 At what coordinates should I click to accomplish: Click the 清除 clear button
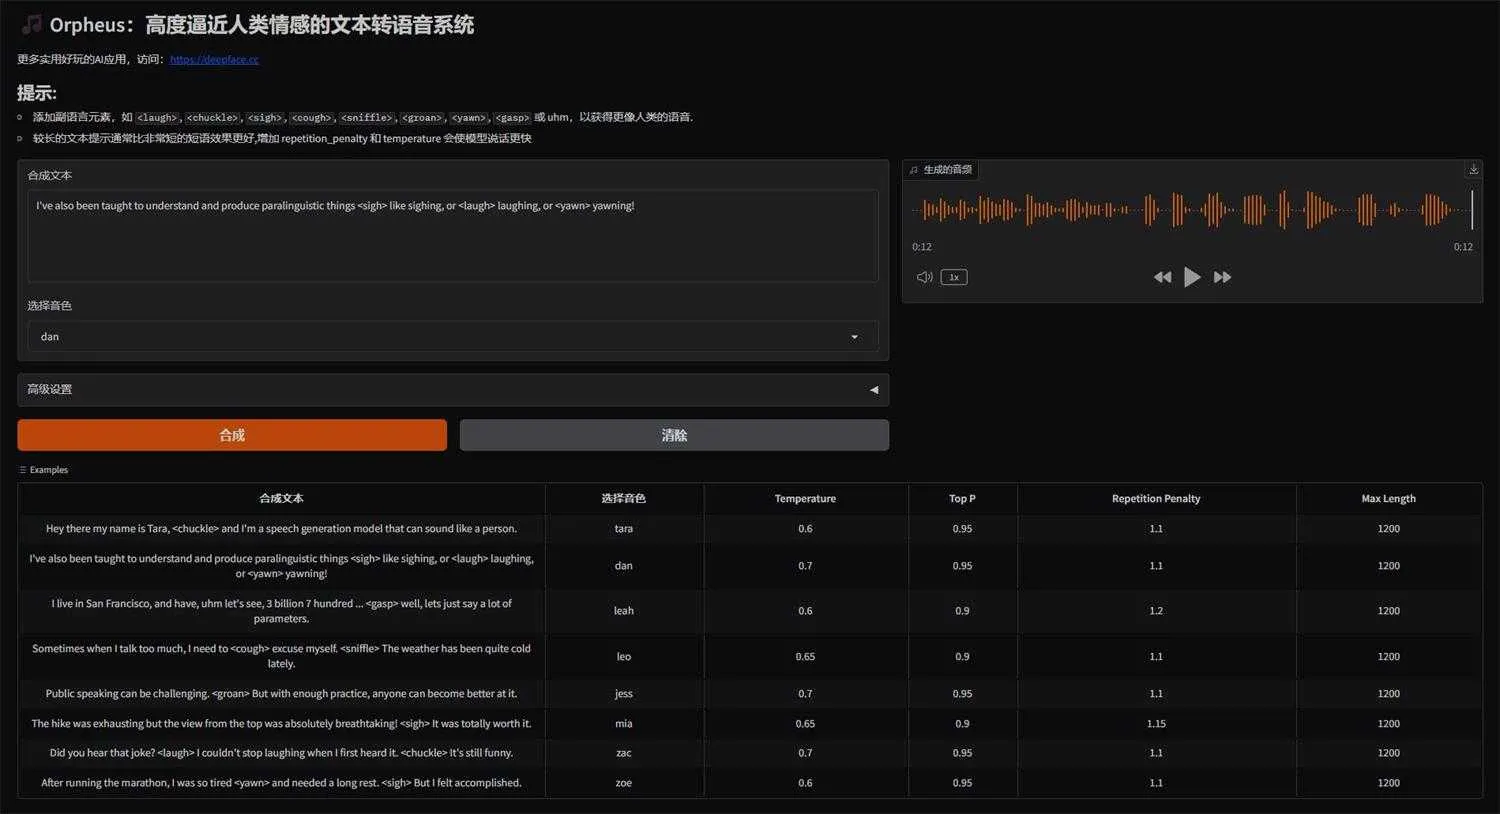pyautogui.click(x=674, y=435)
